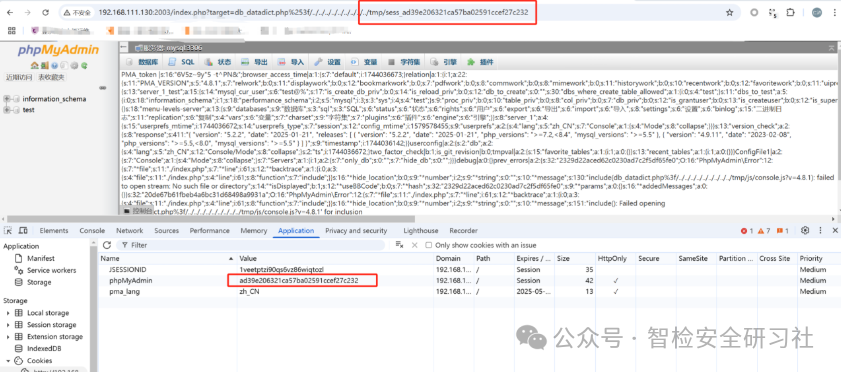The width and height of the screenshot is (841, 372).
Task: Switch to DevTools Lighthouse tab
Action: [420, 230]
